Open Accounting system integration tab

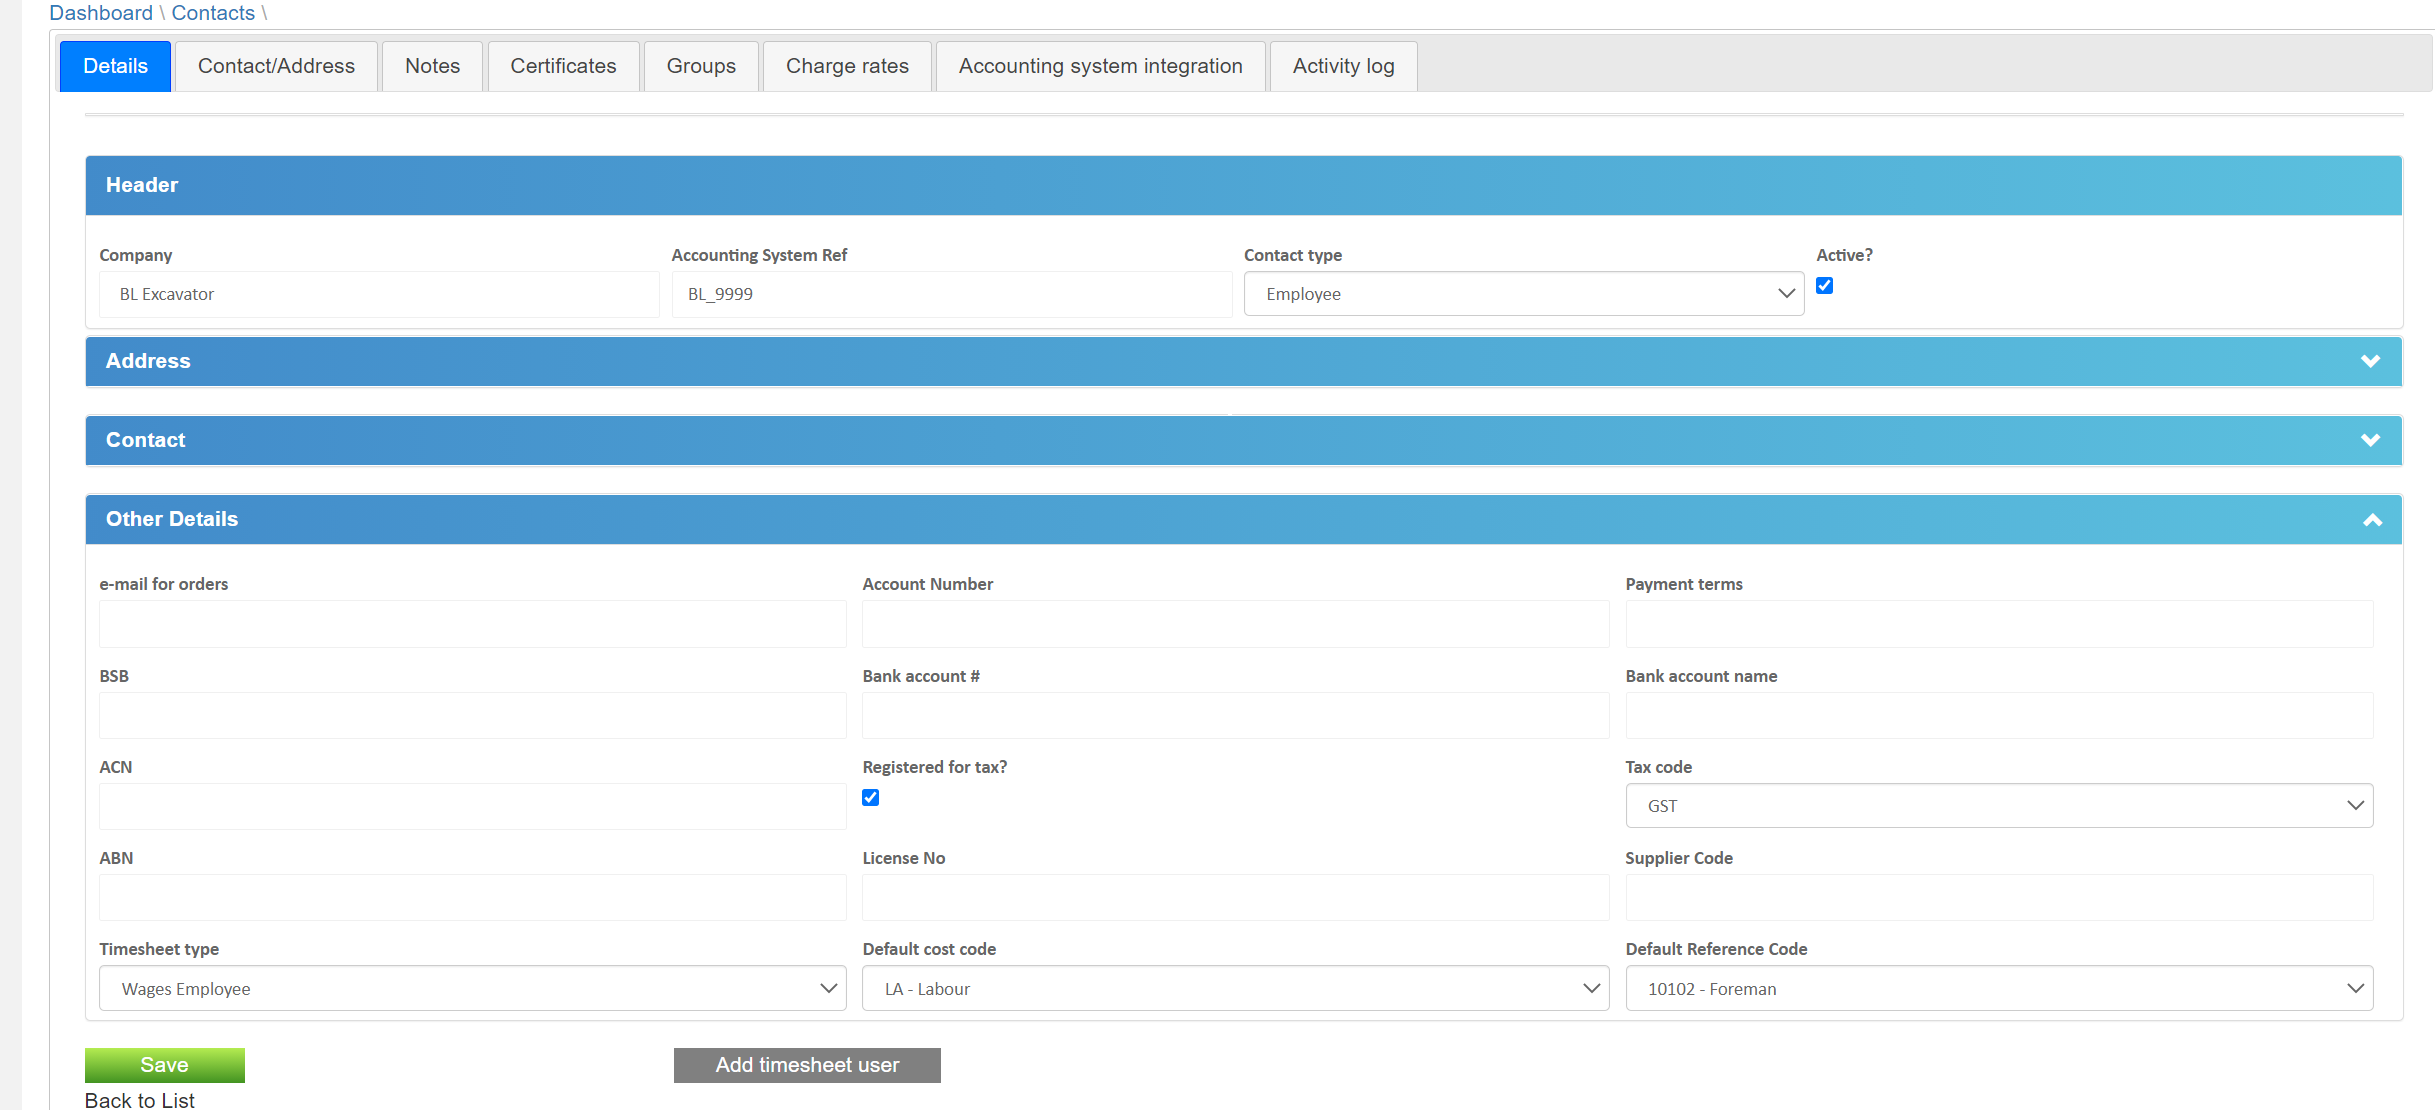(1100, 66)
